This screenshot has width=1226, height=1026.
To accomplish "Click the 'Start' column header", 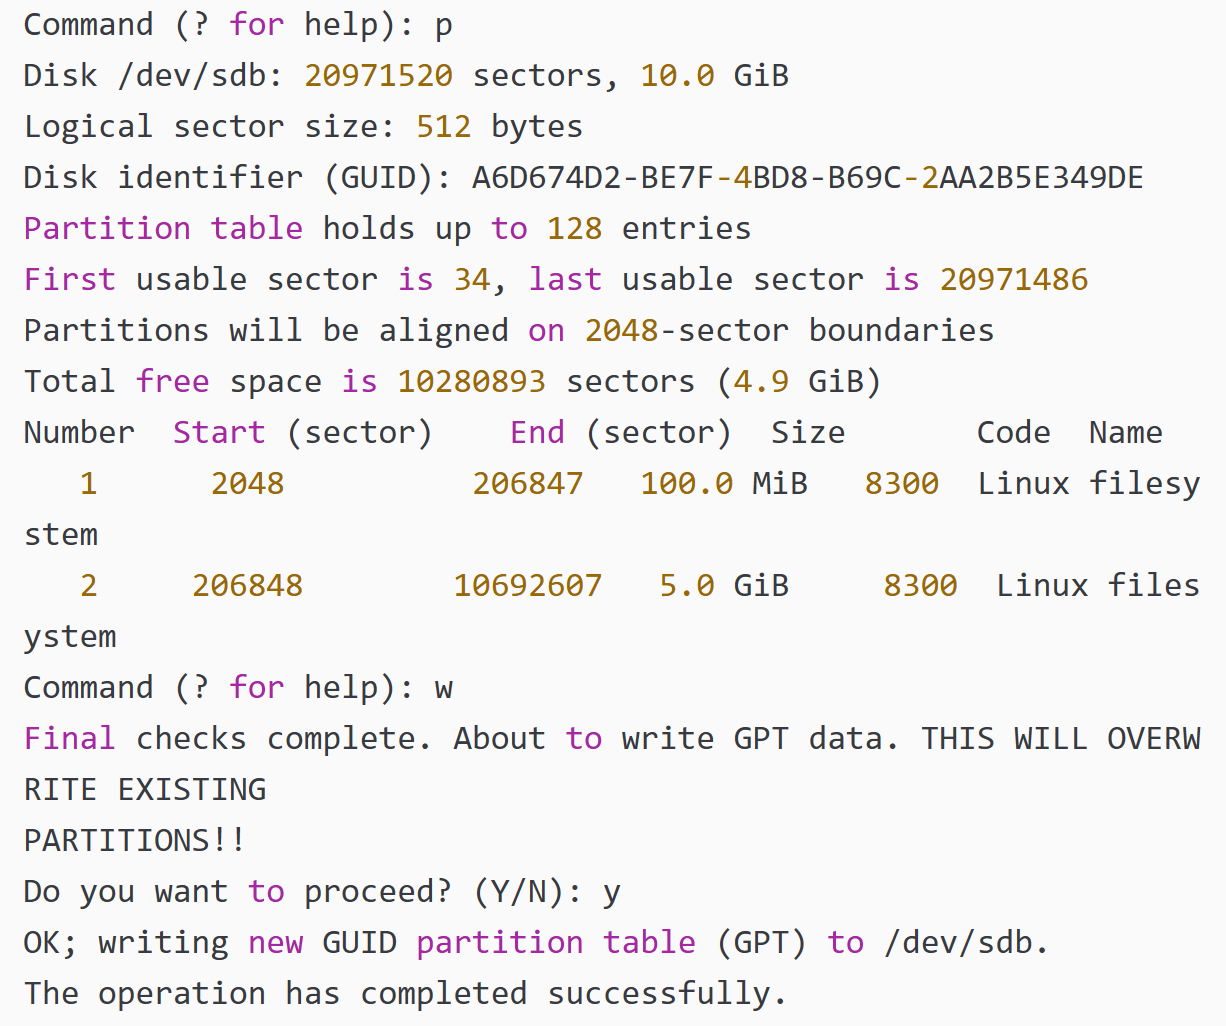I will tap(219, 433).
